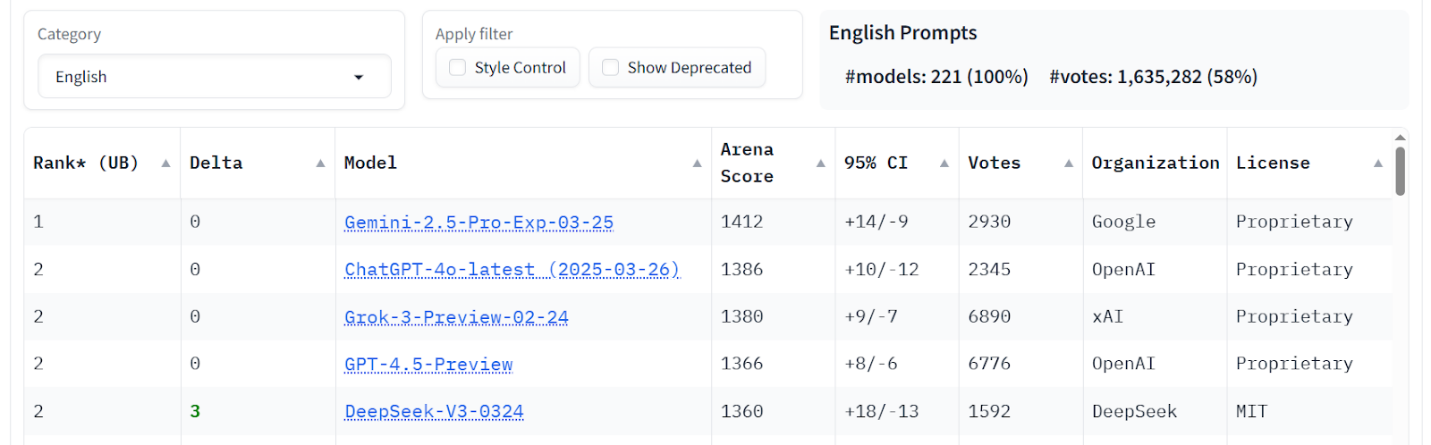Sort by the Rank* (UB) column arrow

166,163
